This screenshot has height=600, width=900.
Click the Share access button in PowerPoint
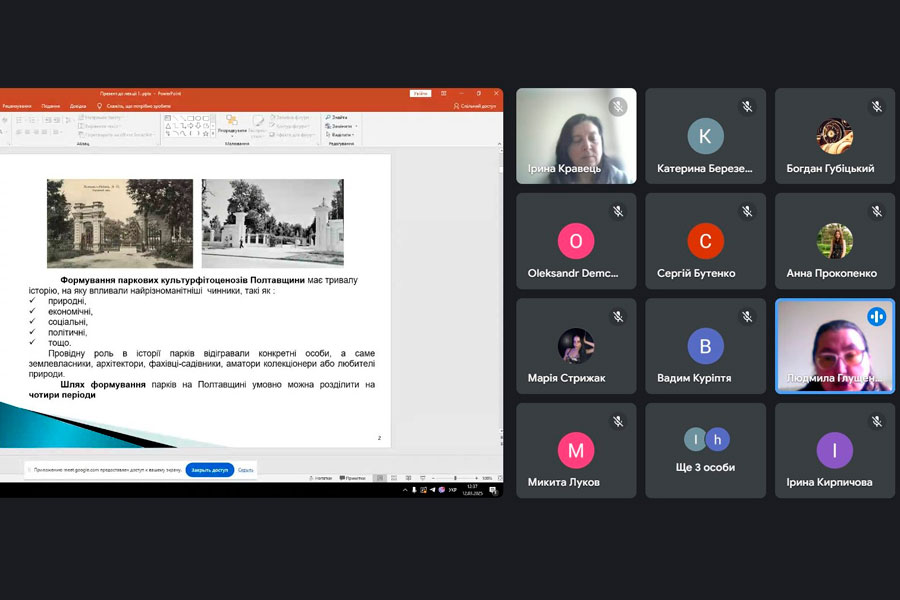[474, 105]
